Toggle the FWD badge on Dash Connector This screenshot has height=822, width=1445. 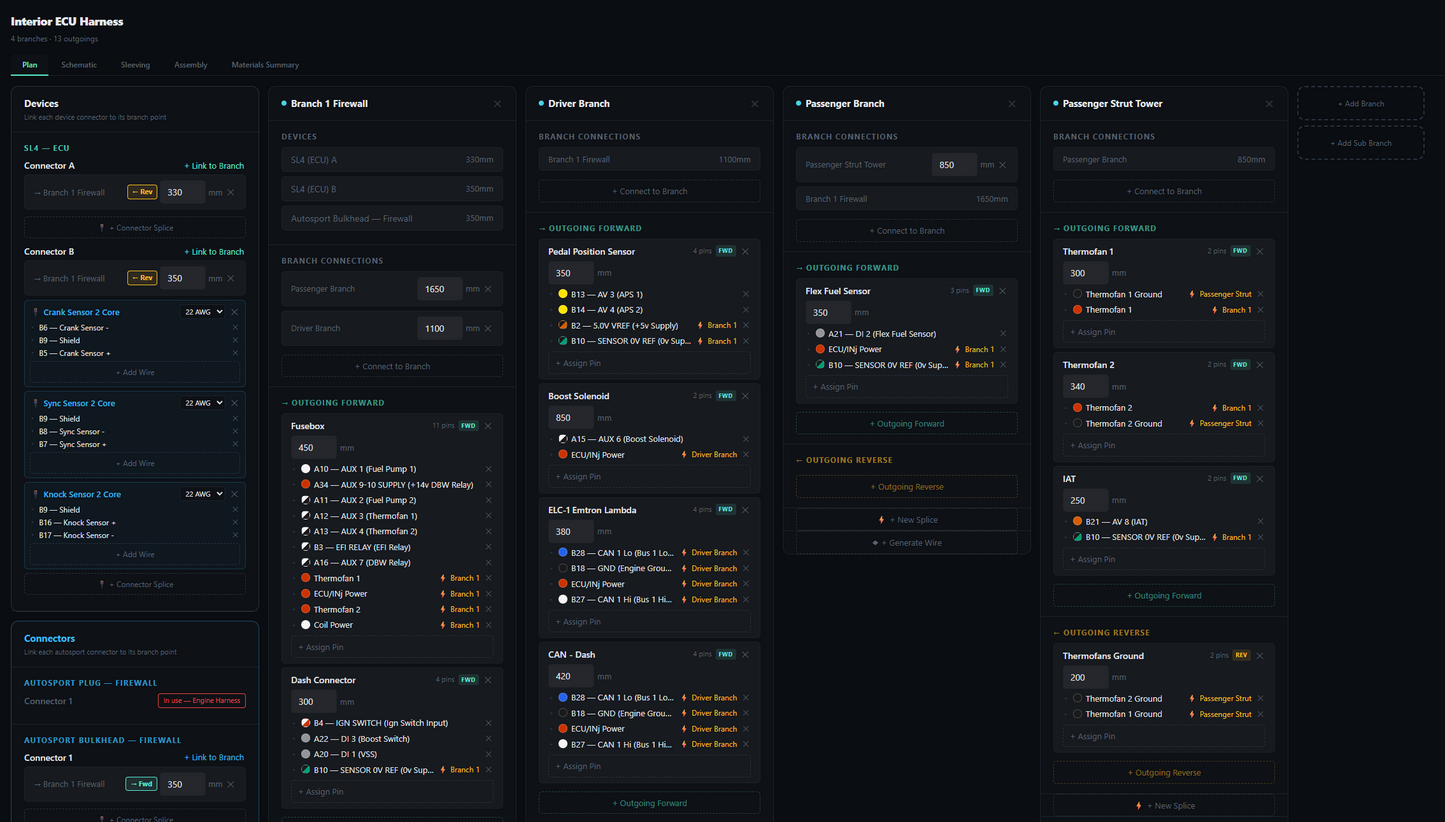coord(468,680)
